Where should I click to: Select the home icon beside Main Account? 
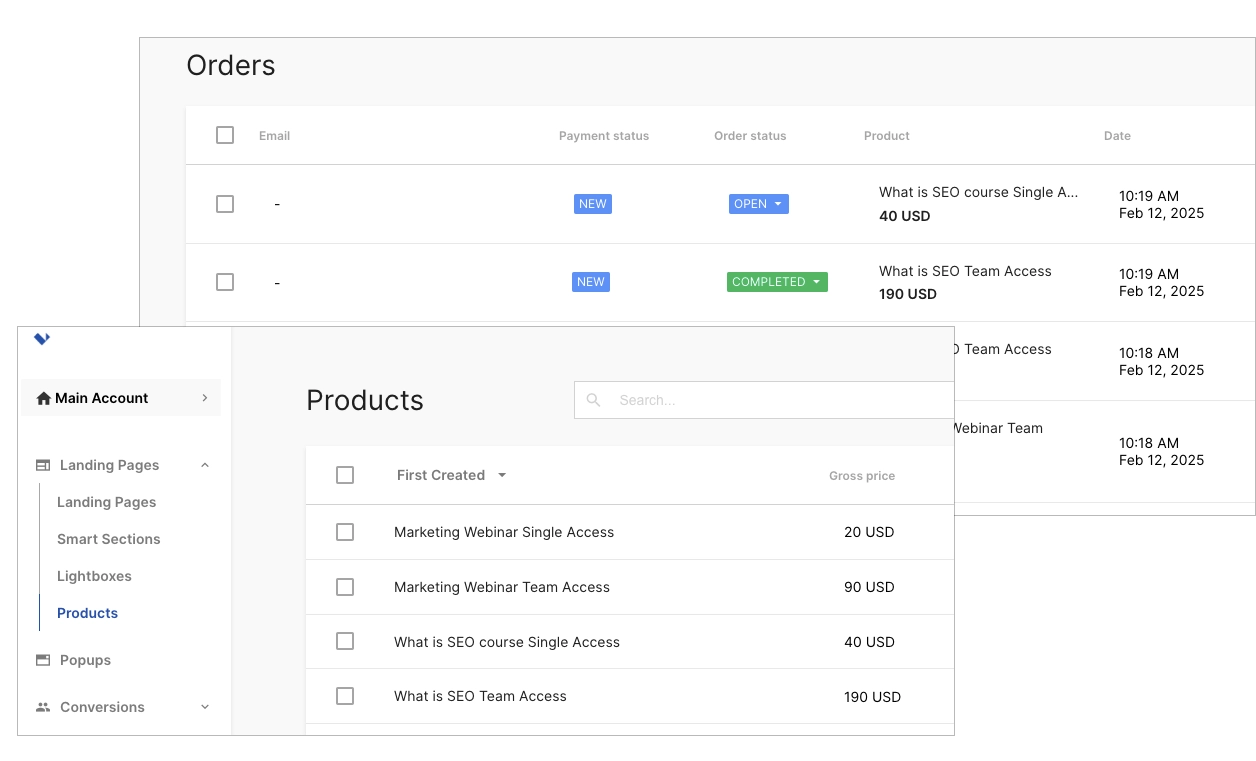pyautogui.click(x=44, y=397)
